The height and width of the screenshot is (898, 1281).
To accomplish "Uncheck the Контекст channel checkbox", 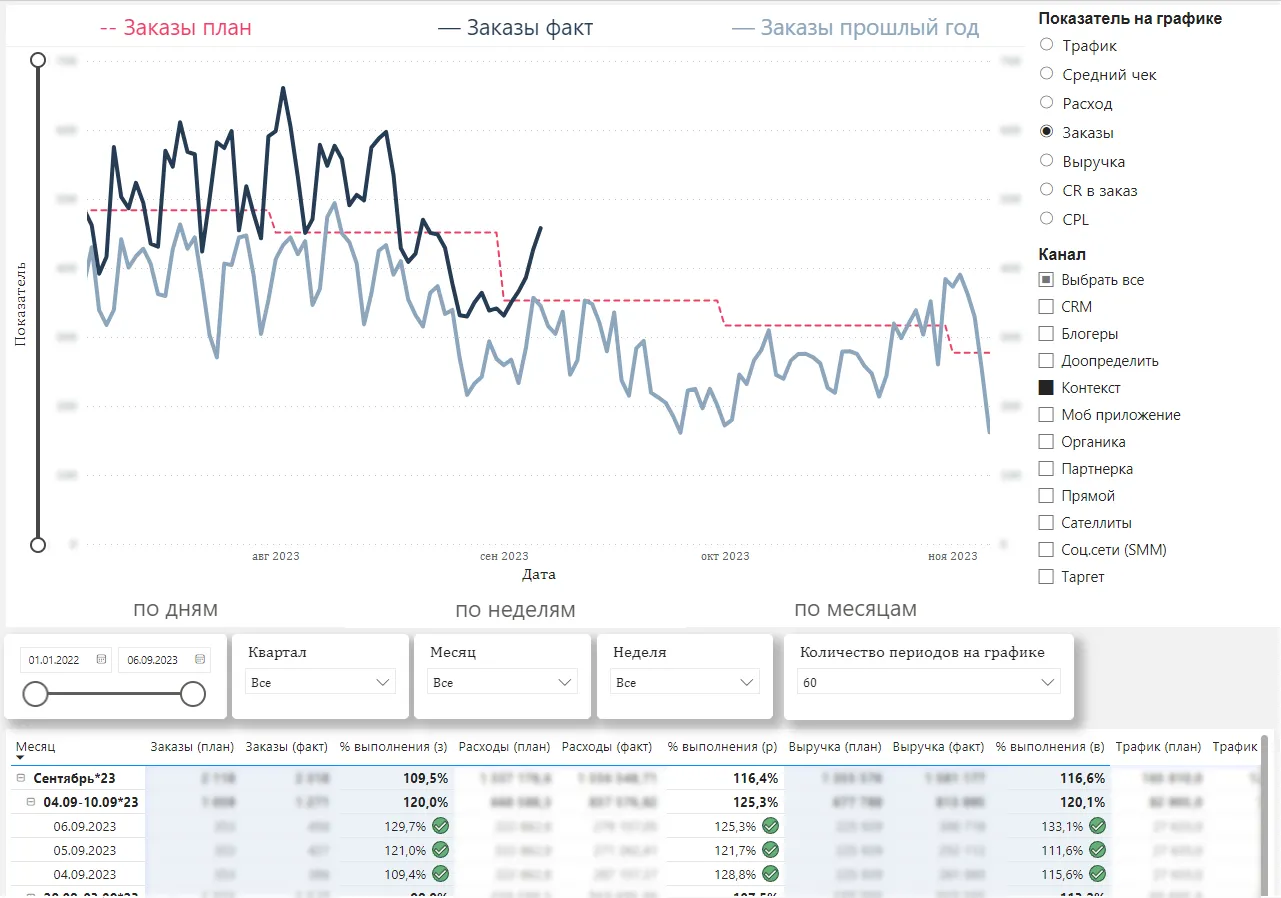I will [x=1047, y=388].
